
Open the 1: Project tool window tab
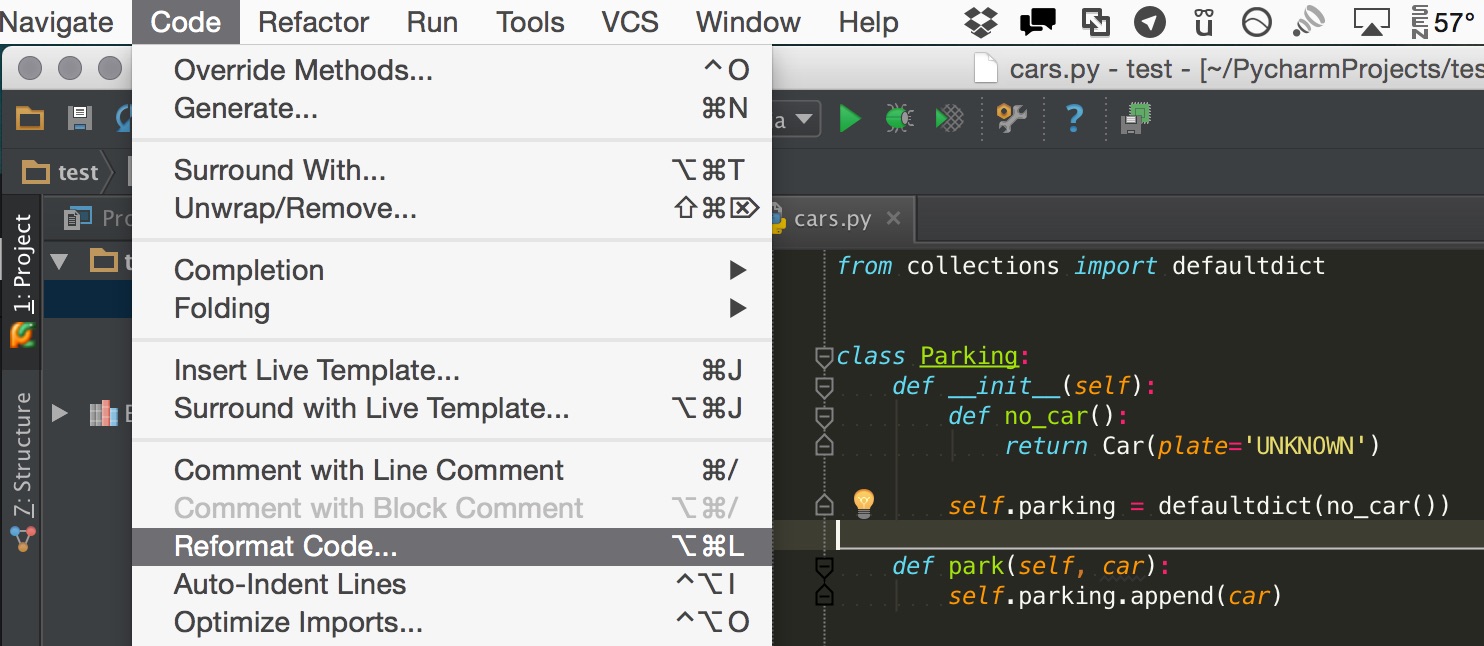pos(21,280)
